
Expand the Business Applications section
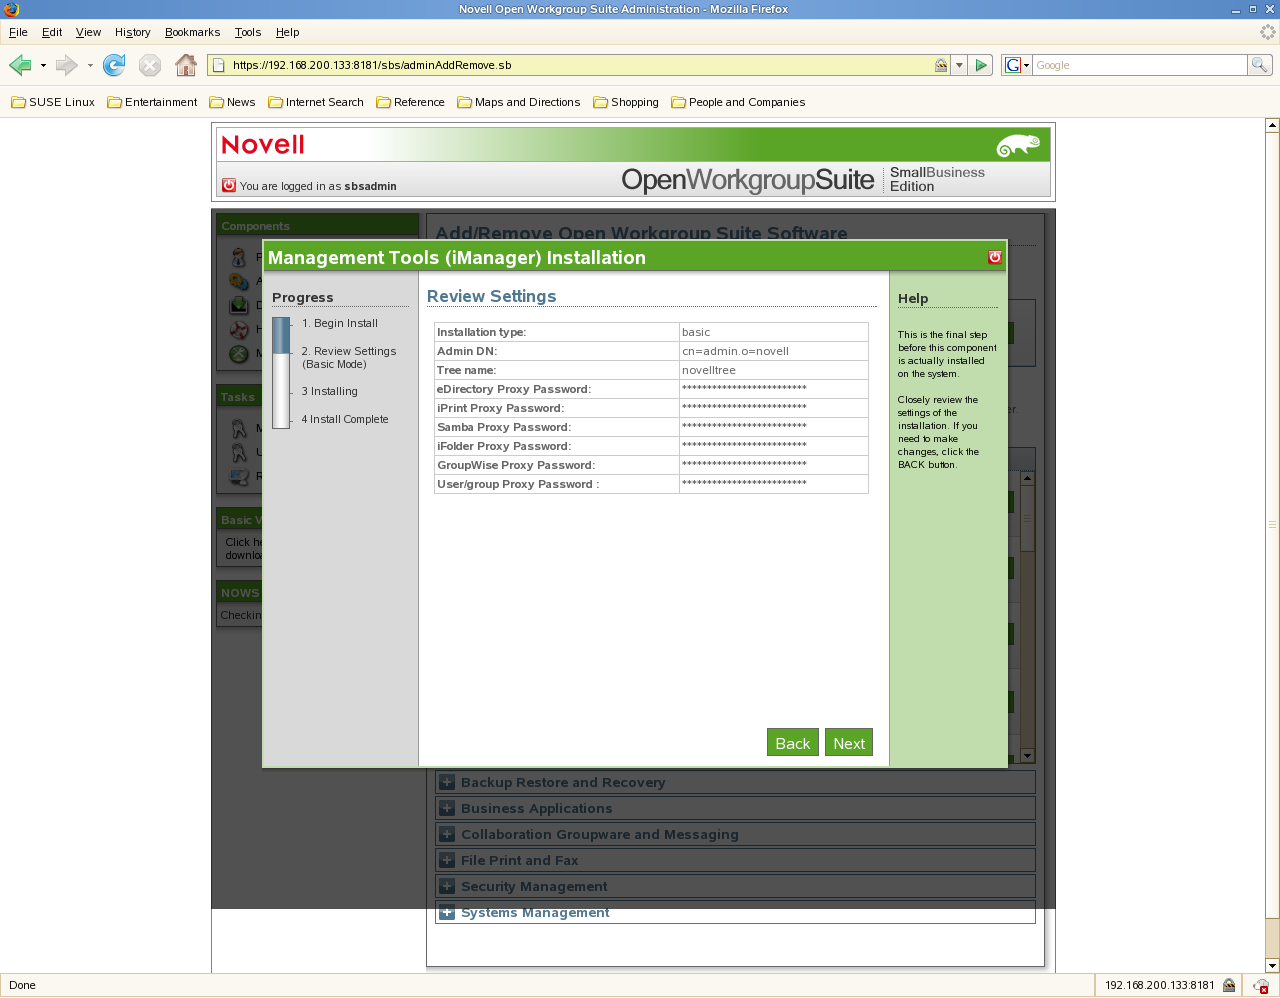coord(447,808)
